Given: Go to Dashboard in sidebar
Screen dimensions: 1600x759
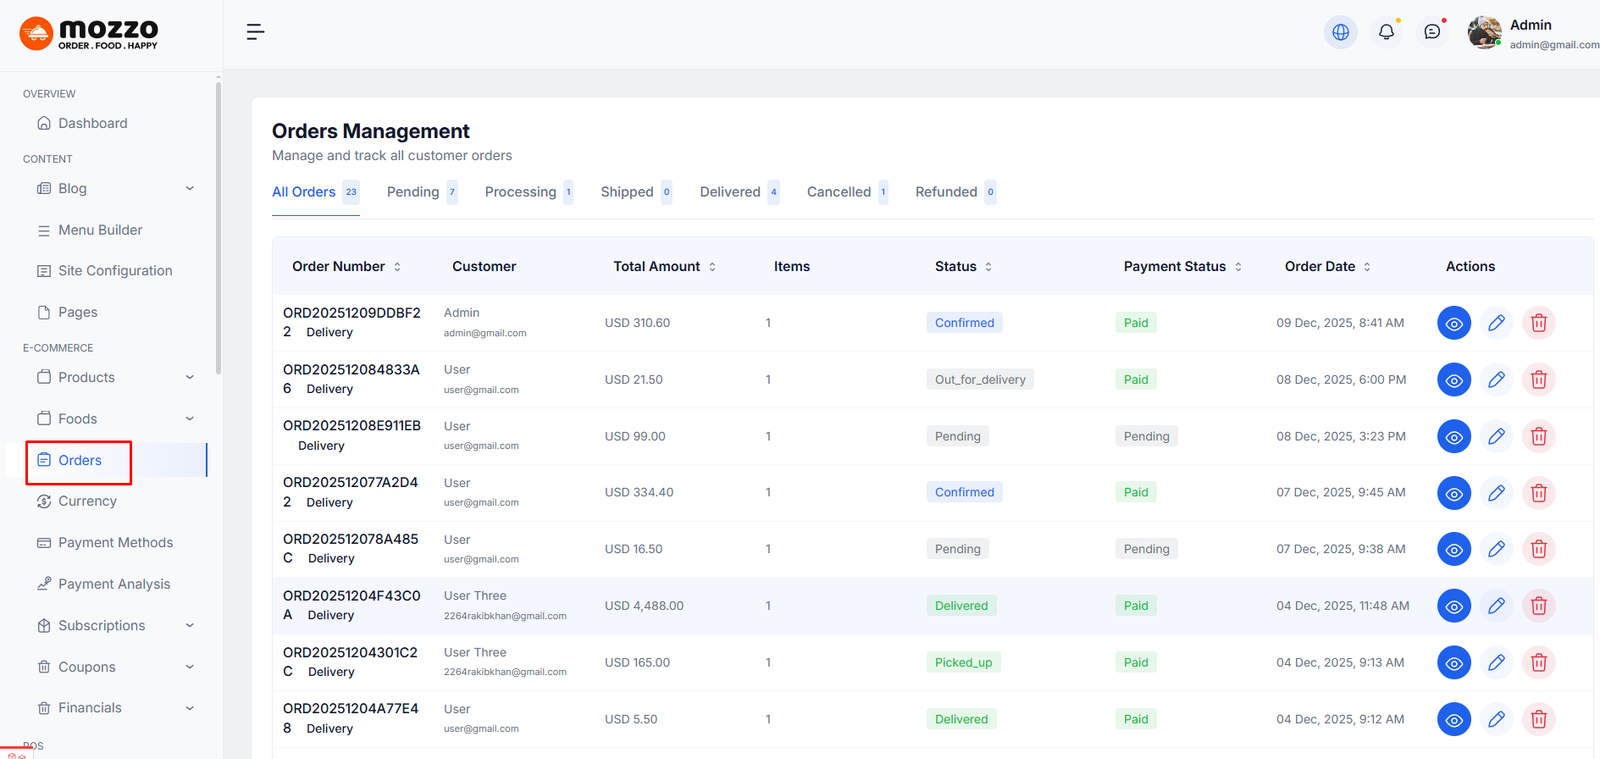Looking at the screenshot, I should 92,124.
